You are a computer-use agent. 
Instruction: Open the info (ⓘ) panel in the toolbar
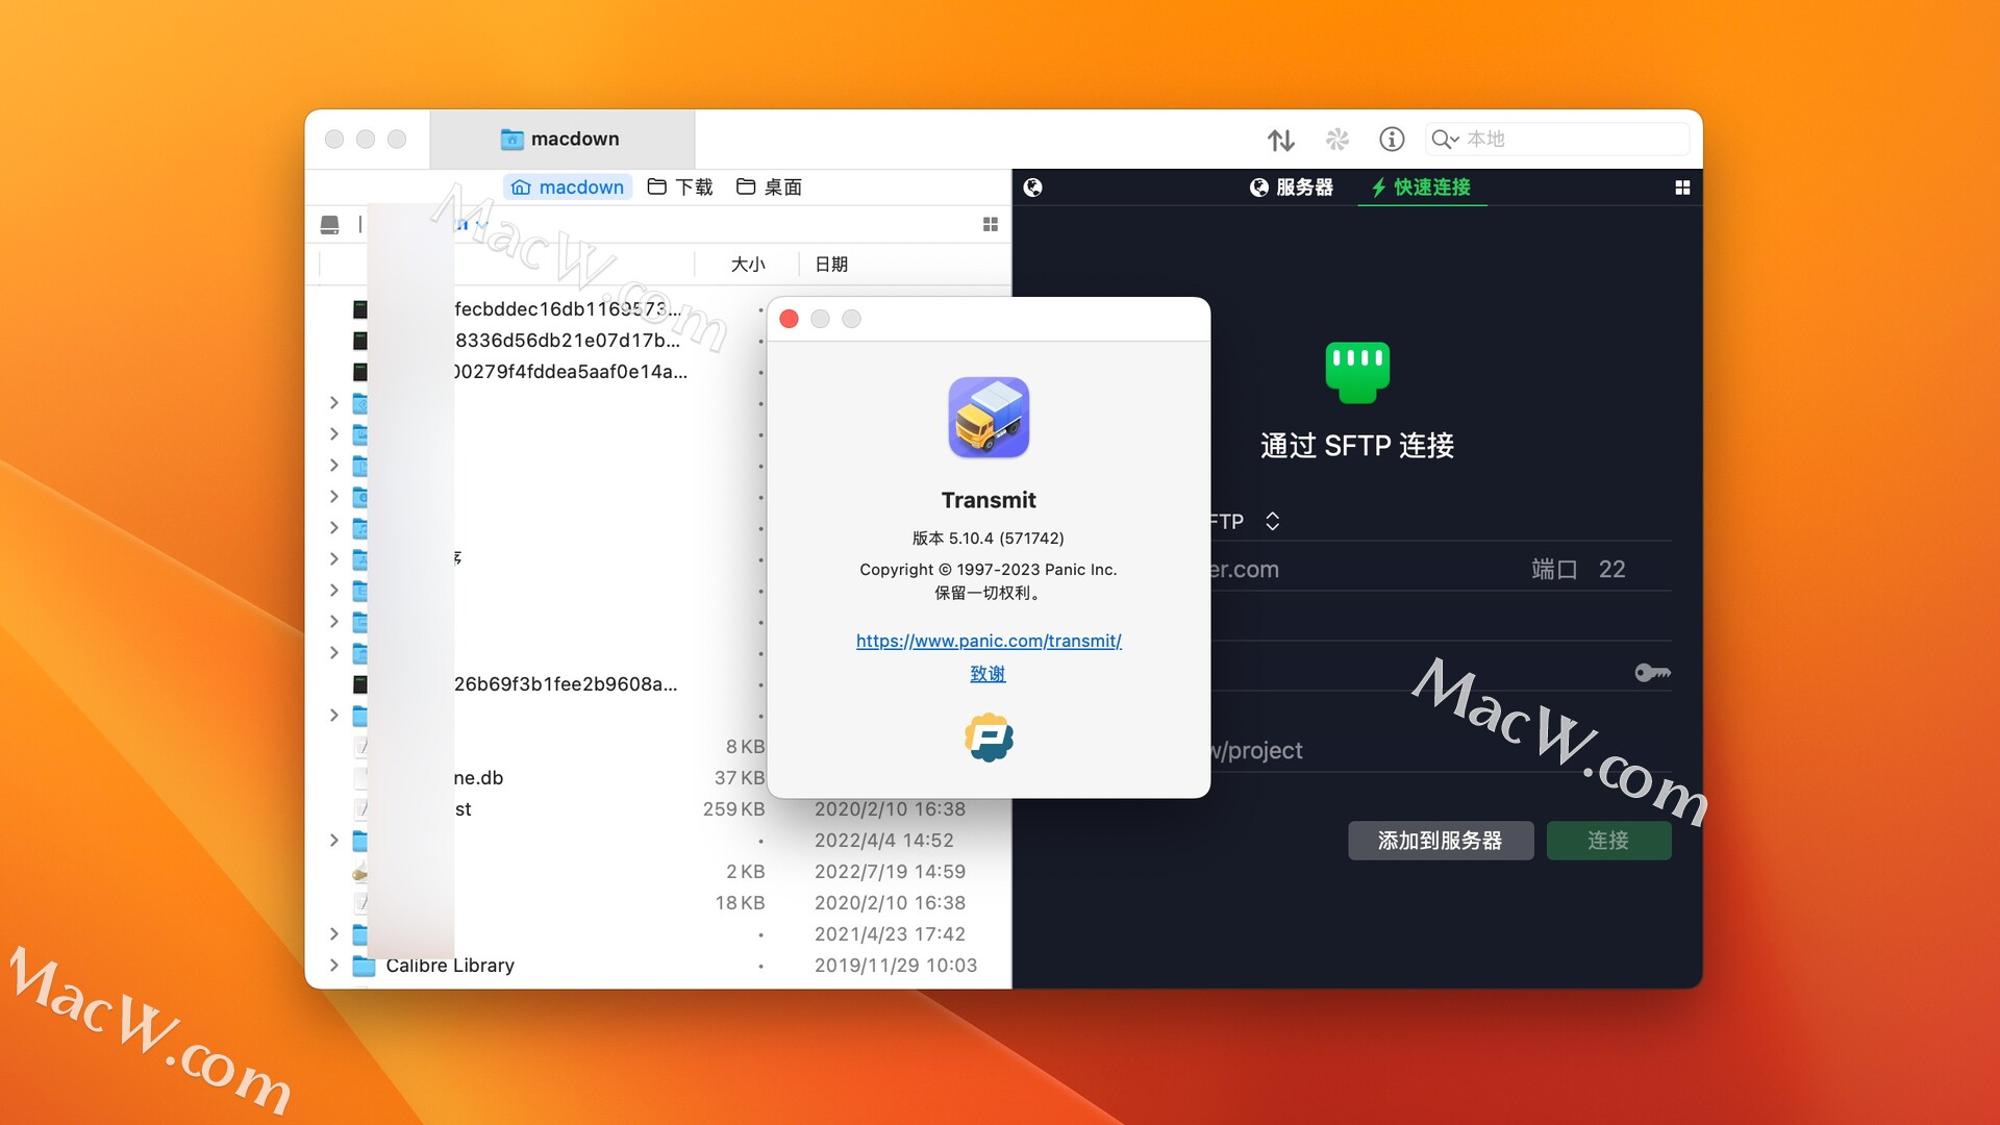(1391, 140)
